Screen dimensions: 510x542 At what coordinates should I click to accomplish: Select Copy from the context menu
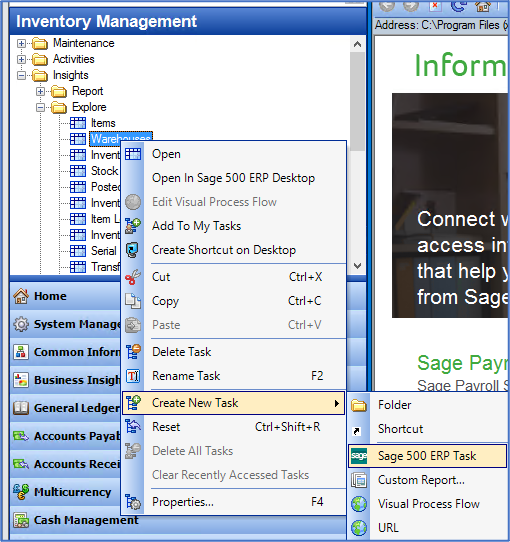234,301
